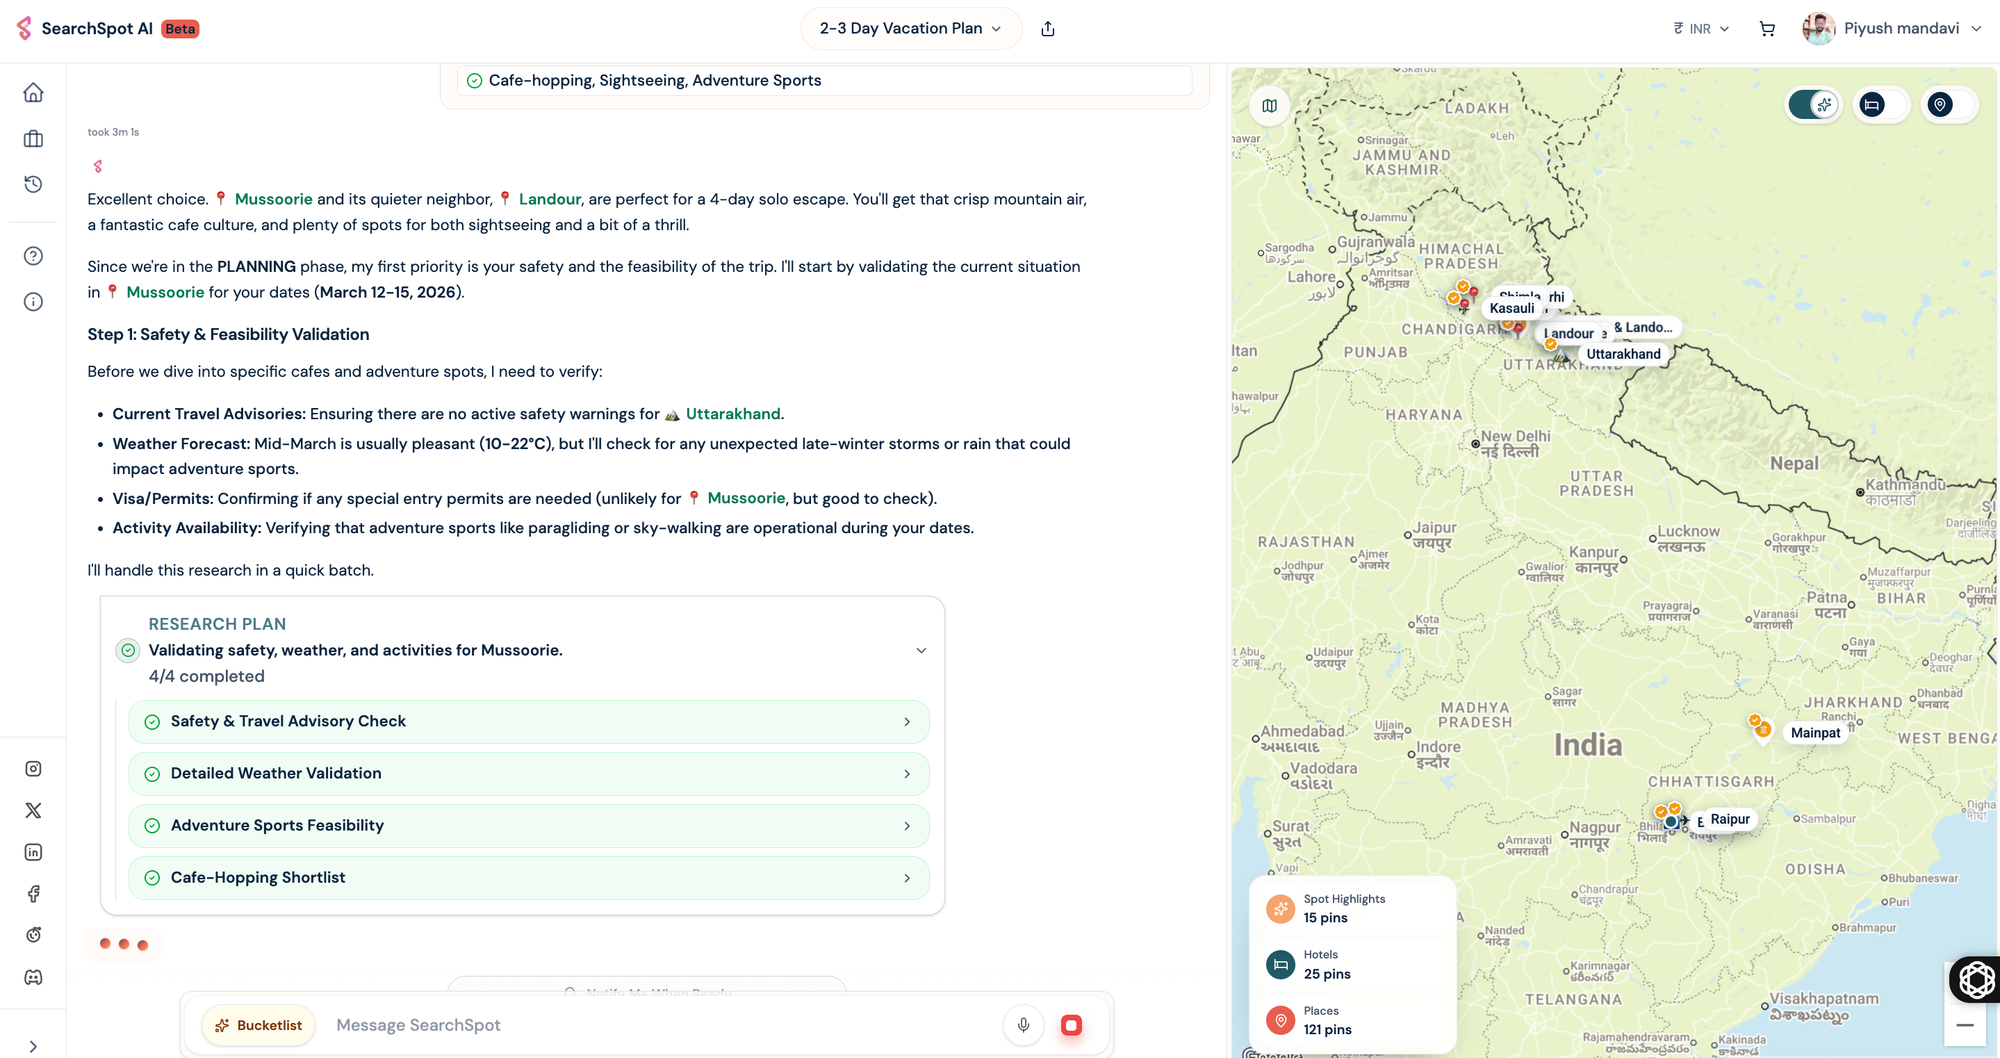This screenshot has height=1058, width=2000.
Task: Click the share/export icon
Action: (1048, 29)
